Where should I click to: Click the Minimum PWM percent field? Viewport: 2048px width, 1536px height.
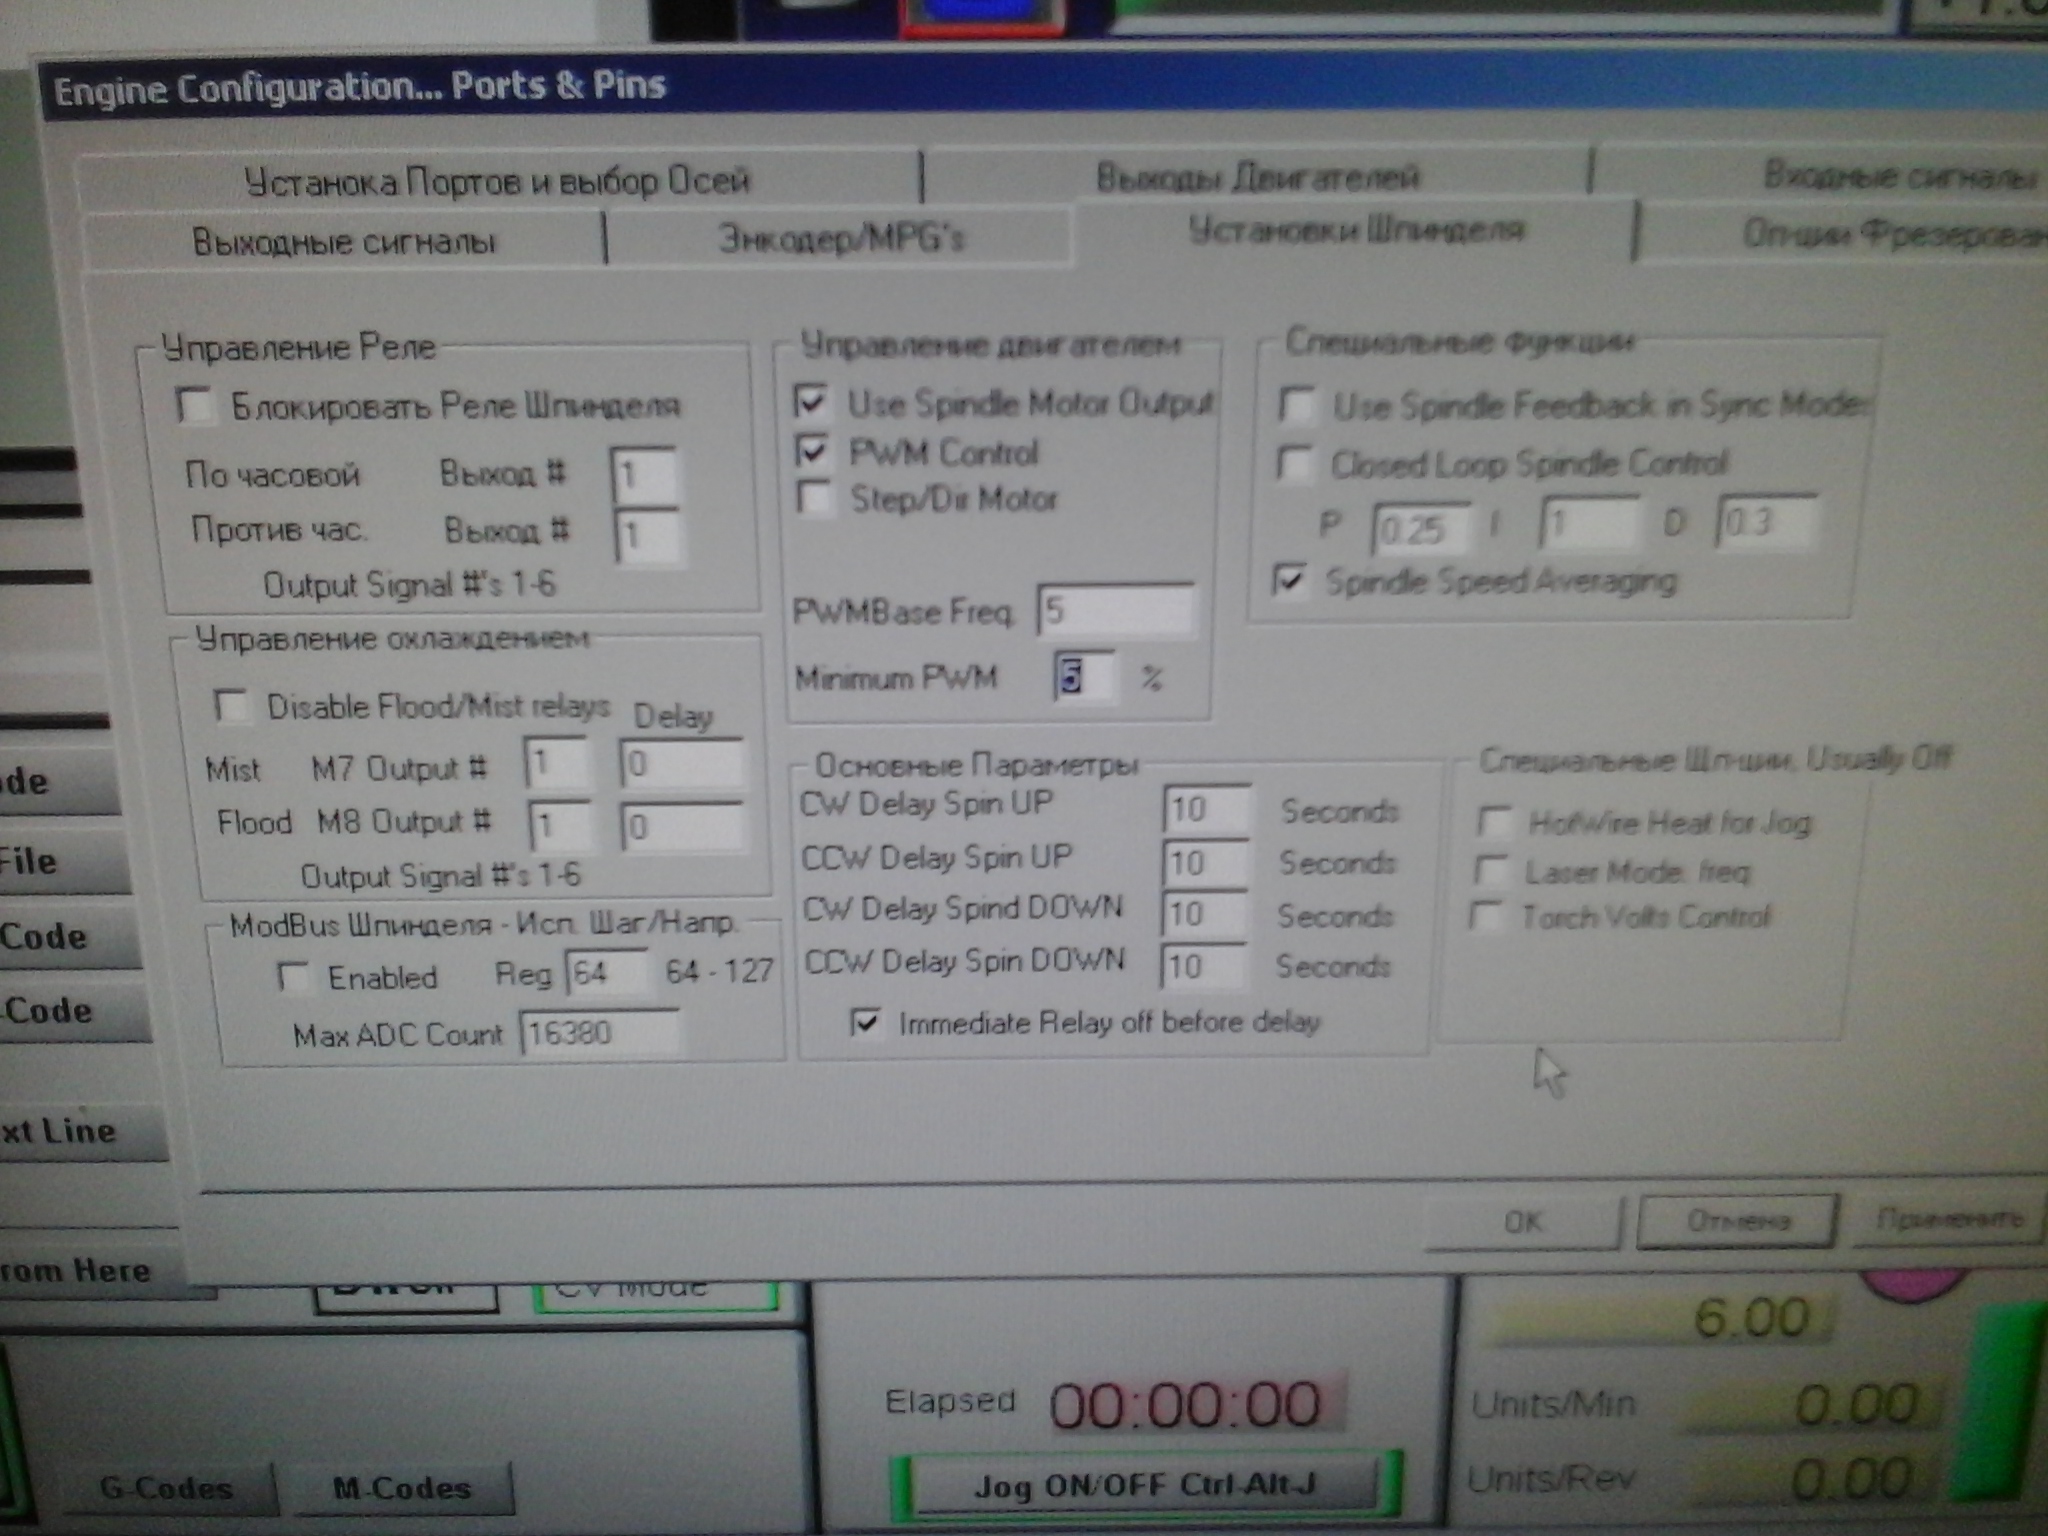pyautogui.click(x=1085, y=677)
